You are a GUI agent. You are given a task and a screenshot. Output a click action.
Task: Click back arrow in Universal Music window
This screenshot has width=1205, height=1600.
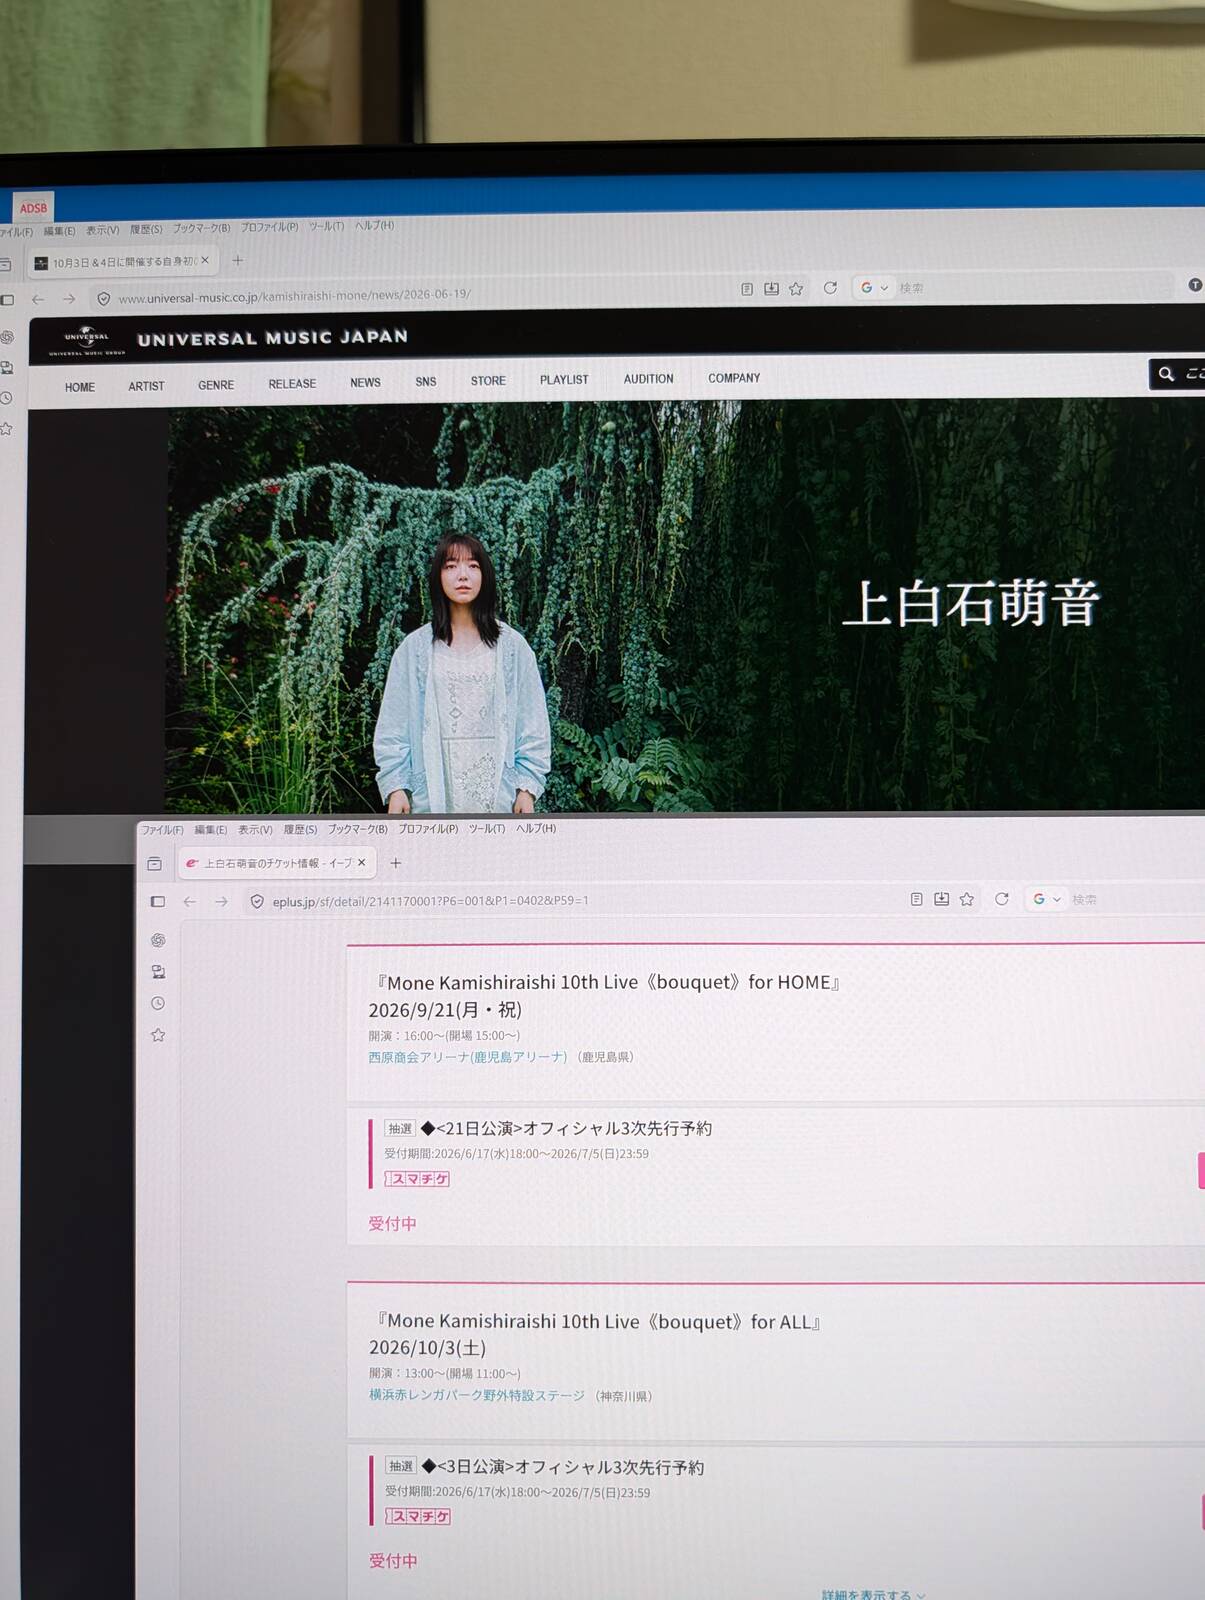[x=38, y=299]
